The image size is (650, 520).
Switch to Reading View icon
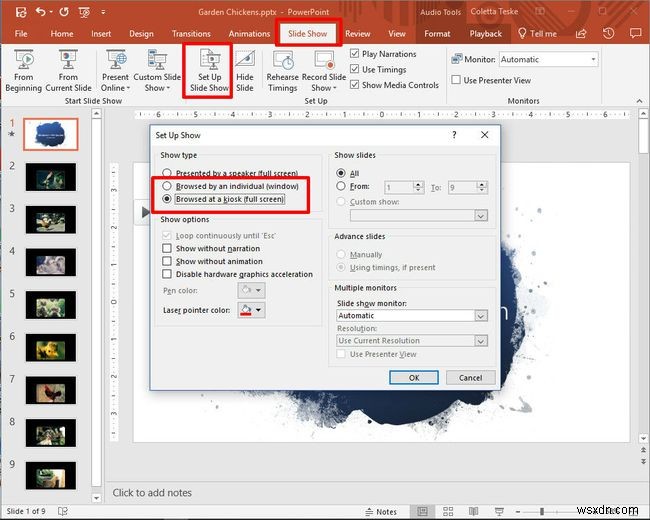pyautogui.click(x=473, y=511)
